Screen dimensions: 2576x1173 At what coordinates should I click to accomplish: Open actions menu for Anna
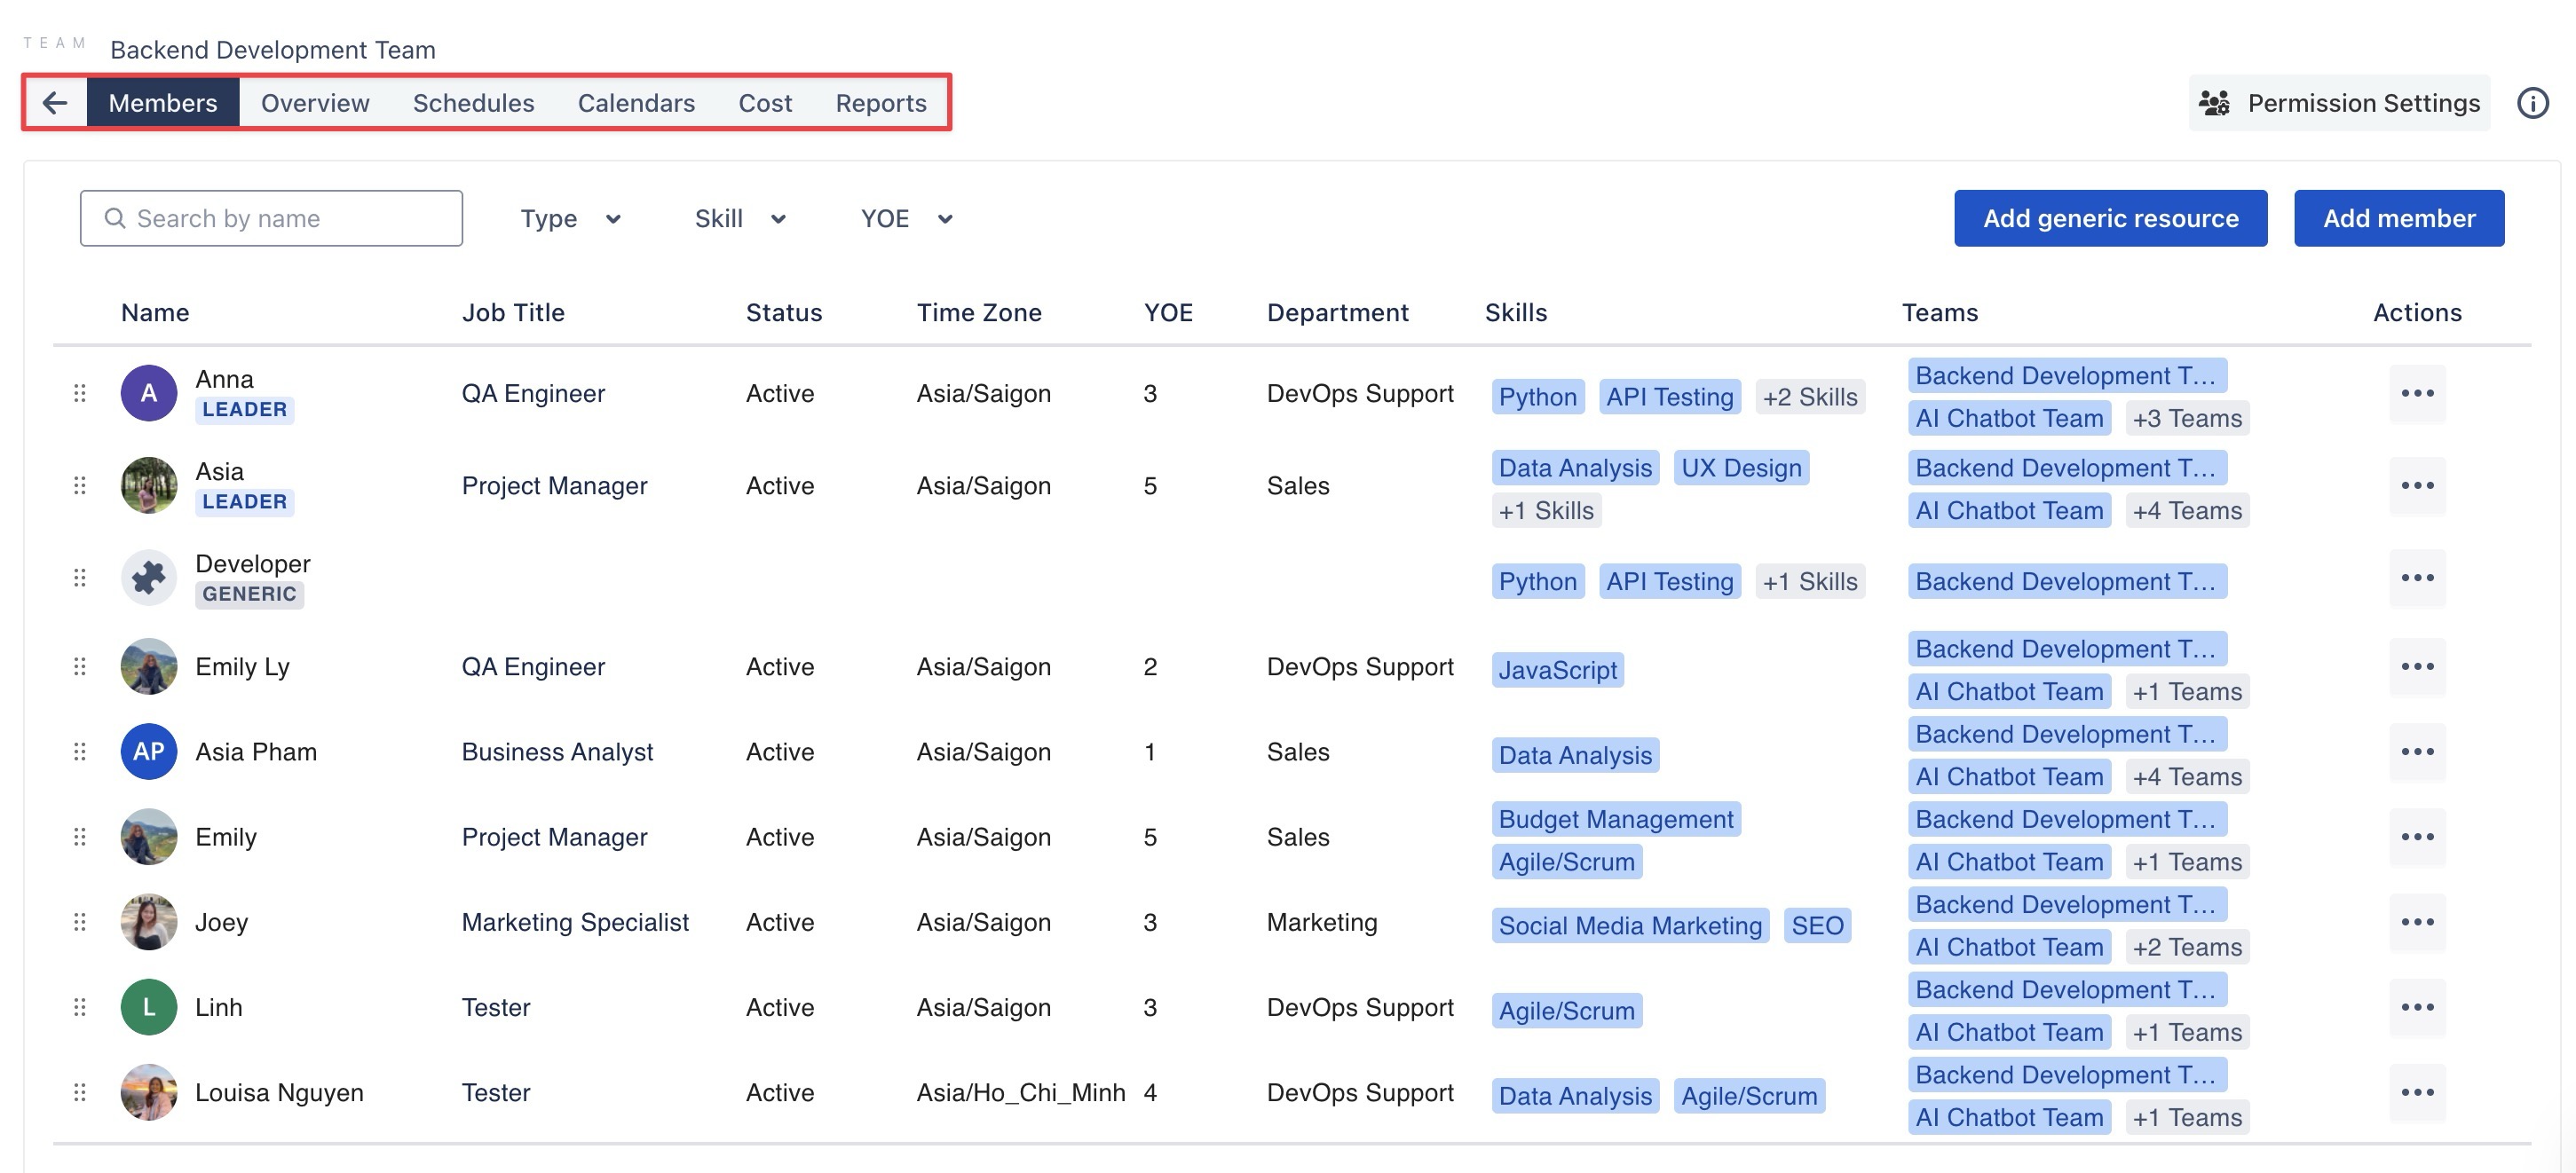click(x=2417, y=393)
